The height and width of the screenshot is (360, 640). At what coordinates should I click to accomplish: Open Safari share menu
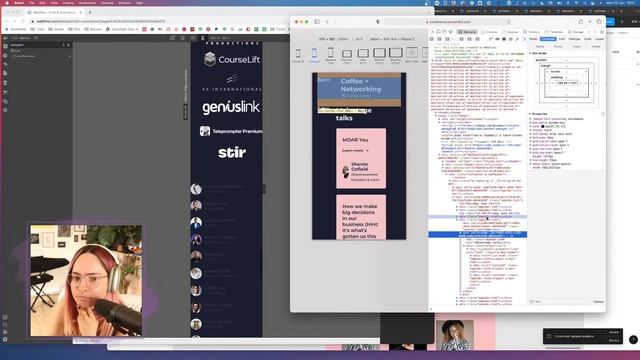click(x=580, y=22)
